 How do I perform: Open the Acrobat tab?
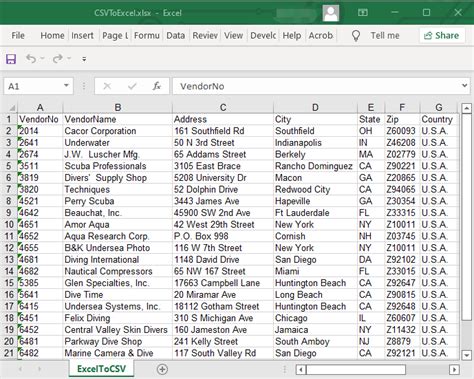point(321,35)
